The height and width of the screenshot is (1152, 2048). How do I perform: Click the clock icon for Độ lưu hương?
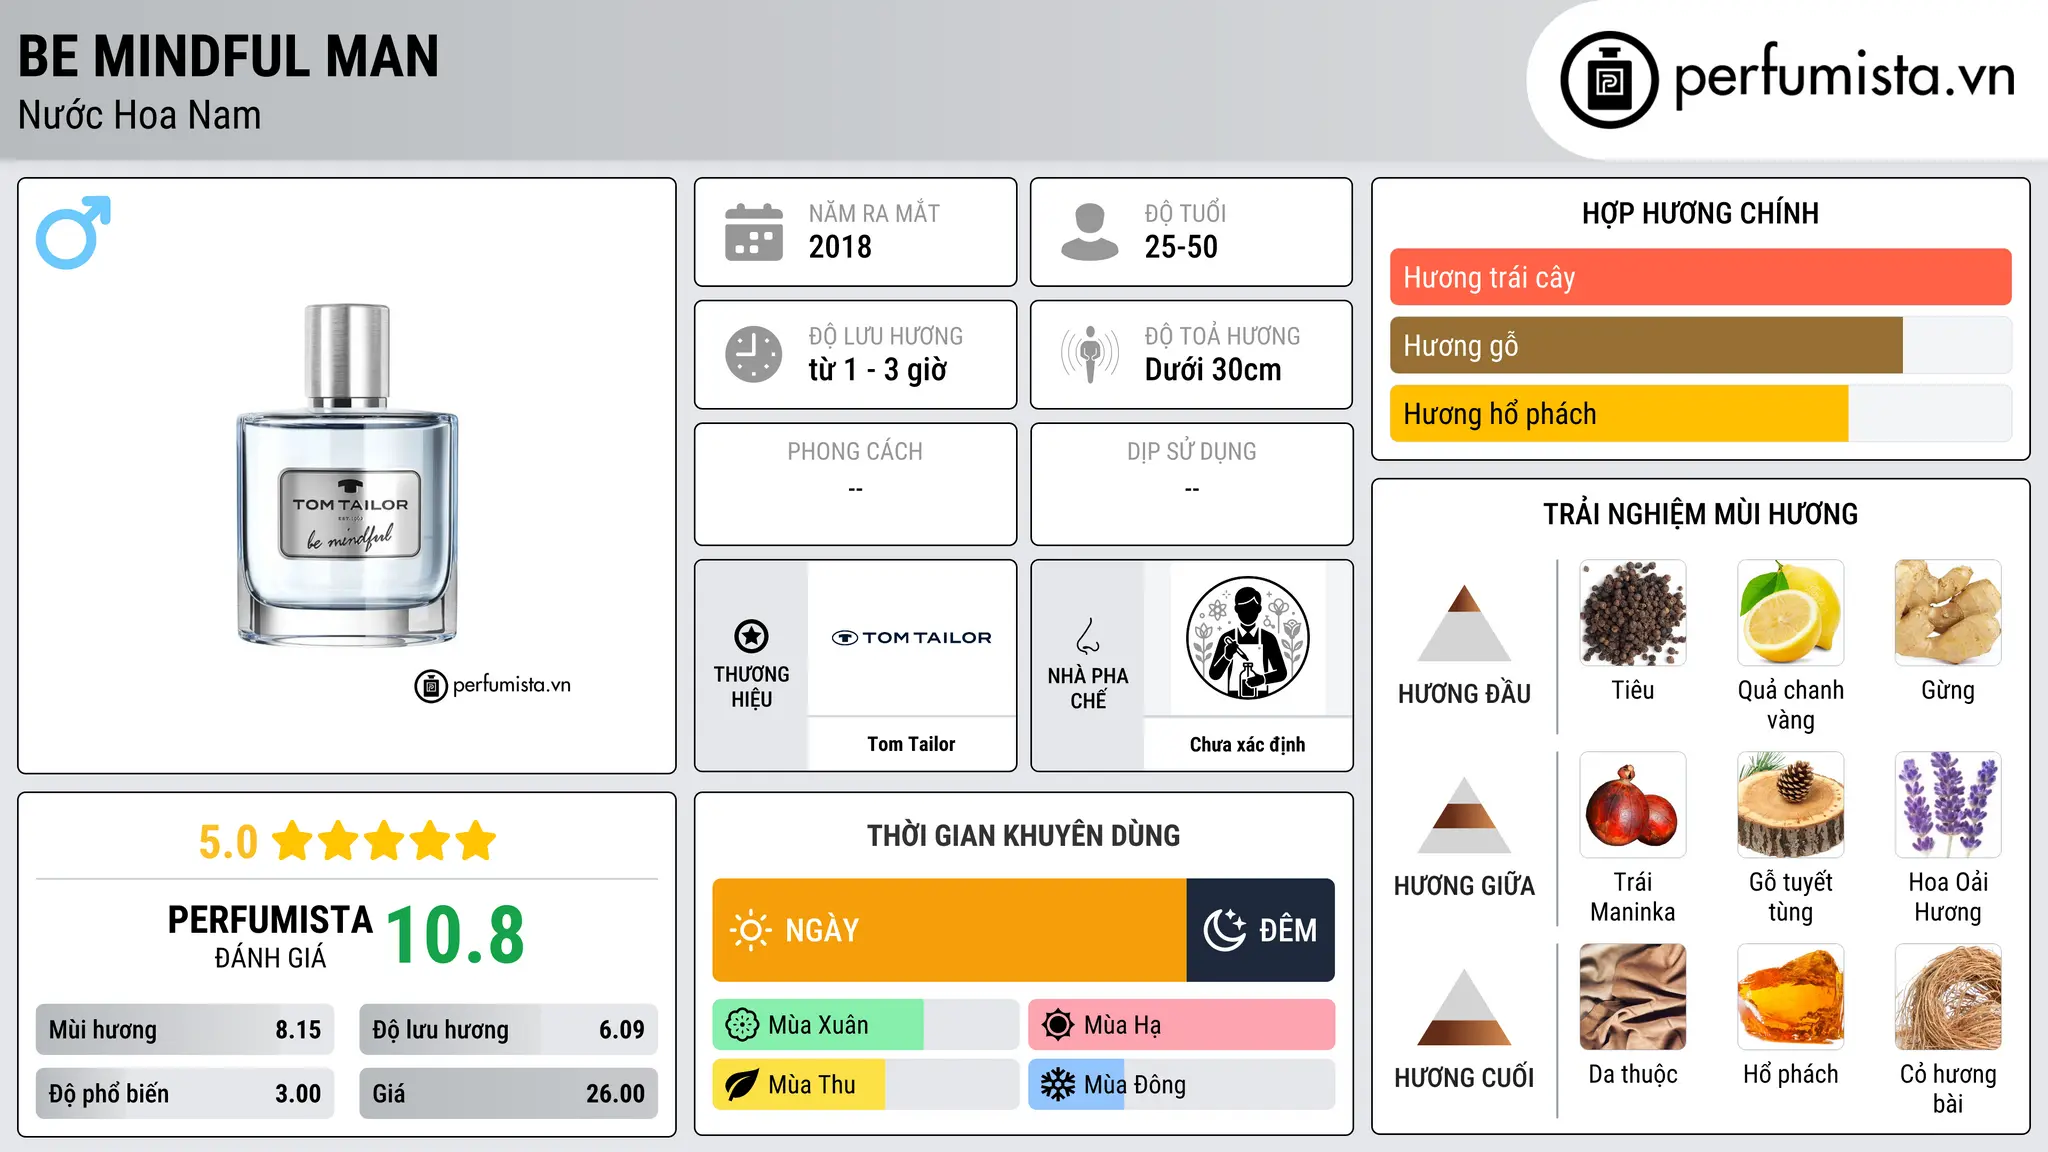(x=754, y=354)
